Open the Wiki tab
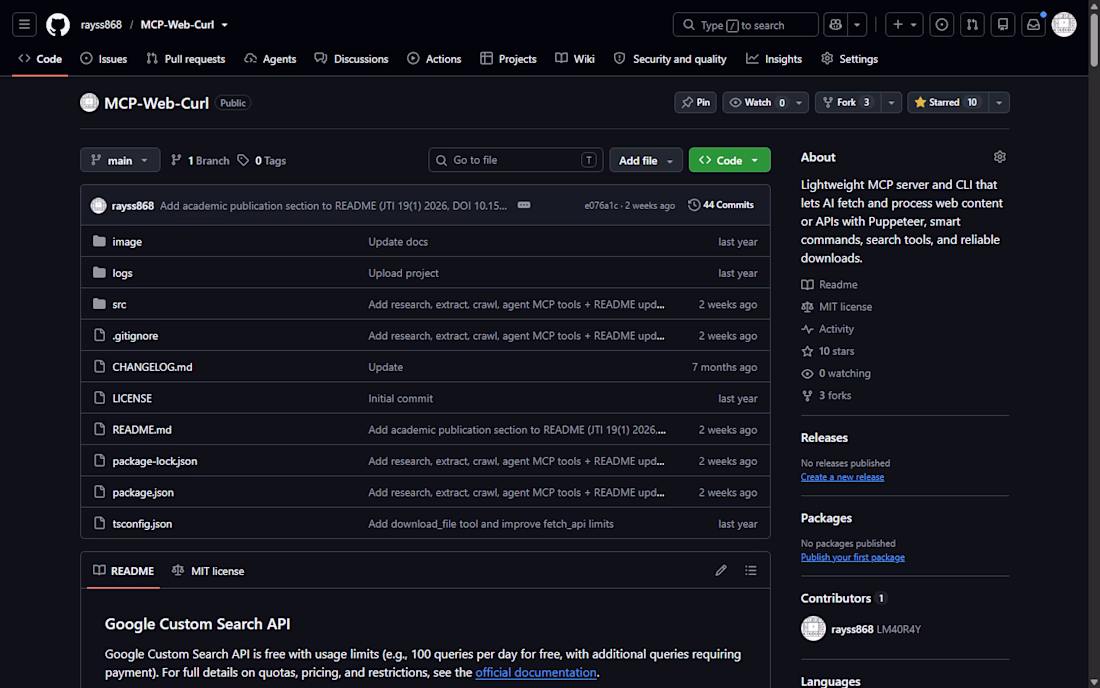The width and height of the screenshot is (1100, 688). [x=575, y=59]
